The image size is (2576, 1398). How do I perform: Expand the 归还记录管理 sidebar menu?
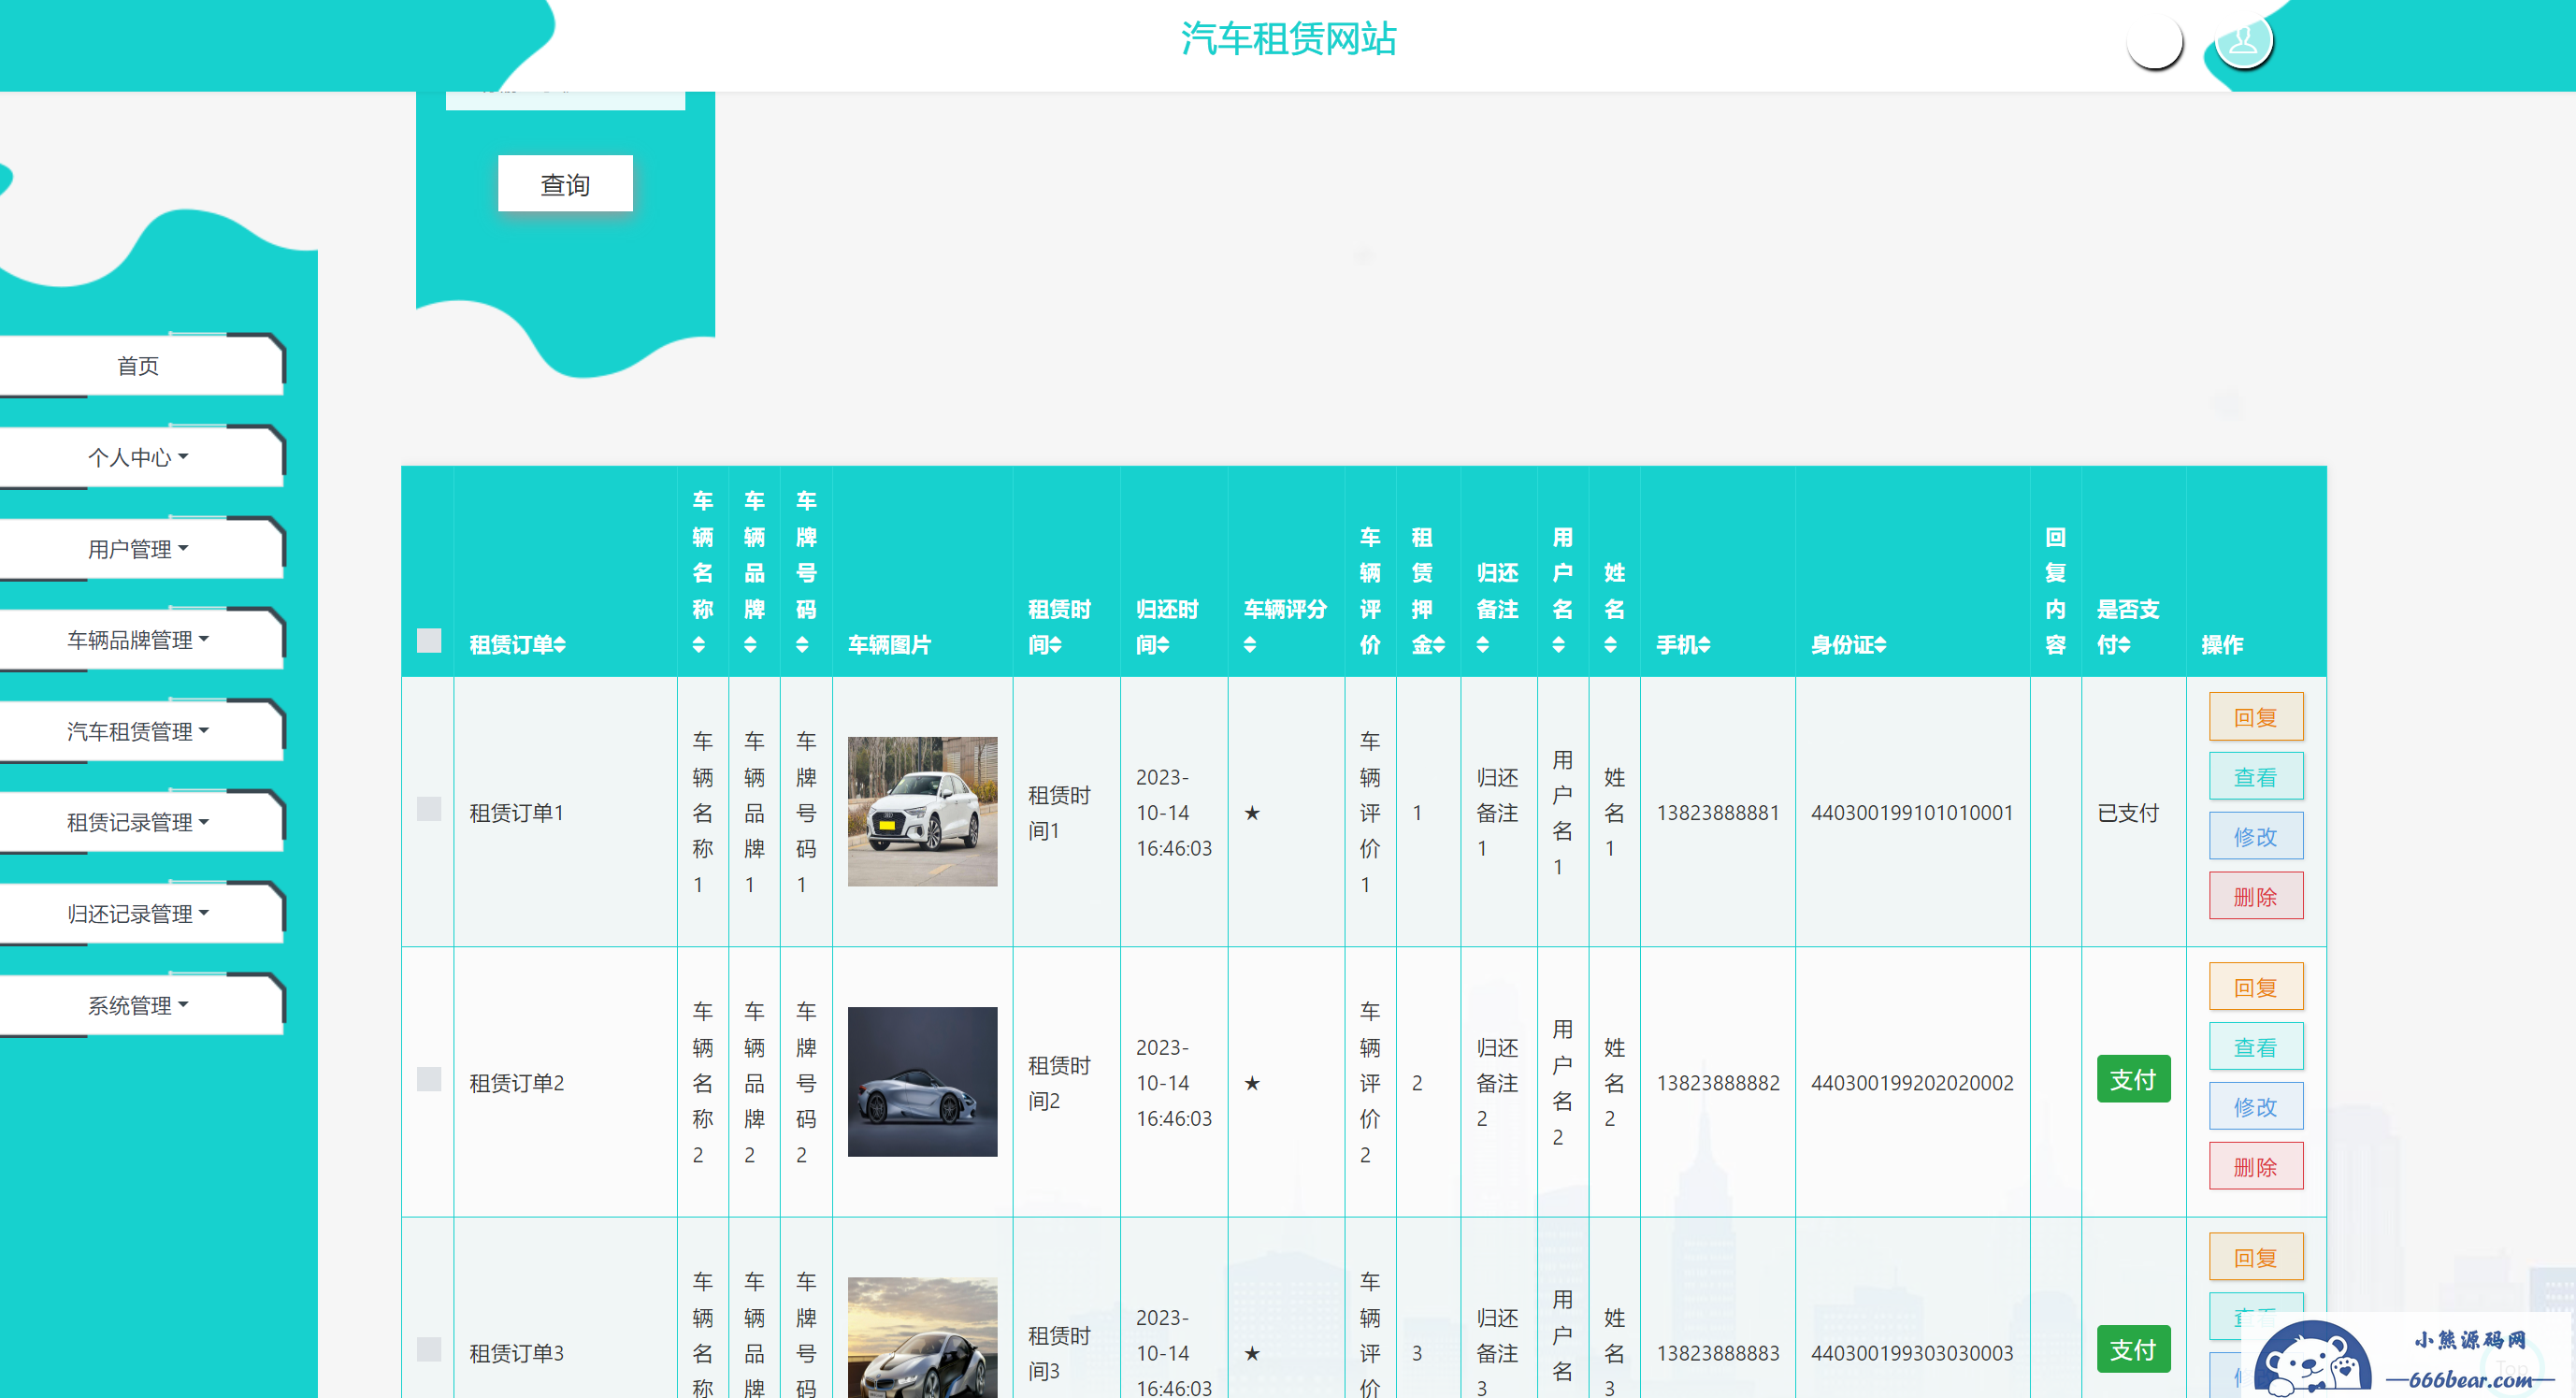tap(138, 914)
